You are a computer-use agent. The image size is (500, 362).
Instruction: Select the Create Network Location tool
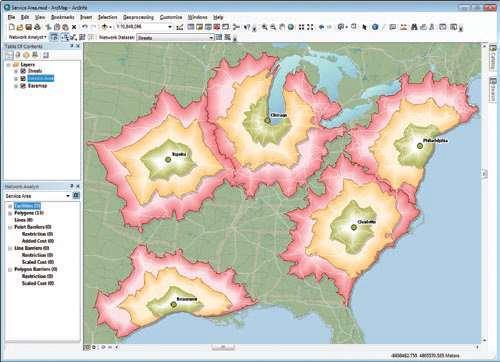tap(65, 37)
